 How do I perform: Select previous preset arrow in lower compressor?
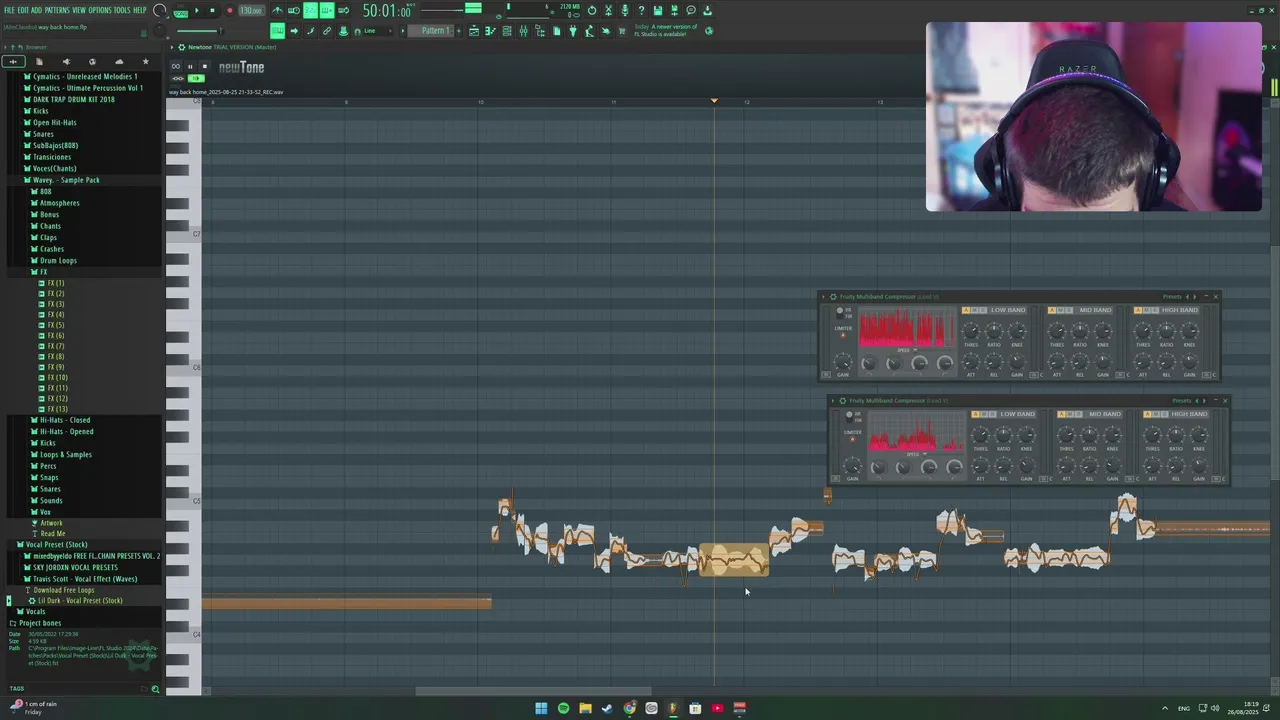click(1197, 401)
